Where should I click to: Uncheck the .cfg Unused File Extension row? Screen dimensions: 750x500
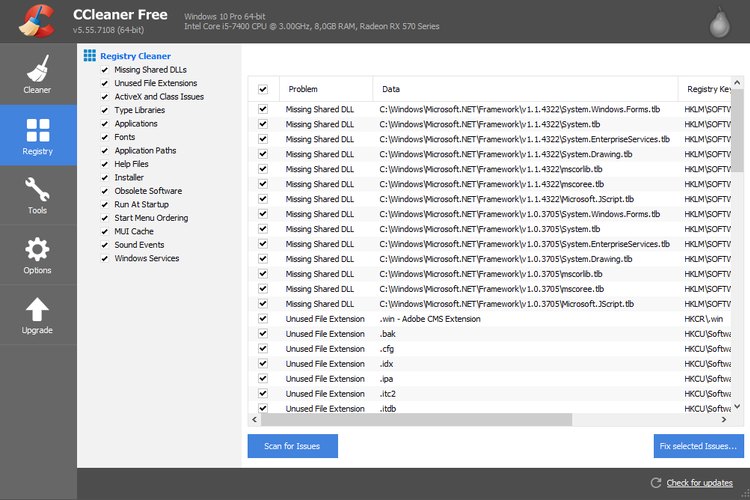pyautogui.click(x=263, y=348)
